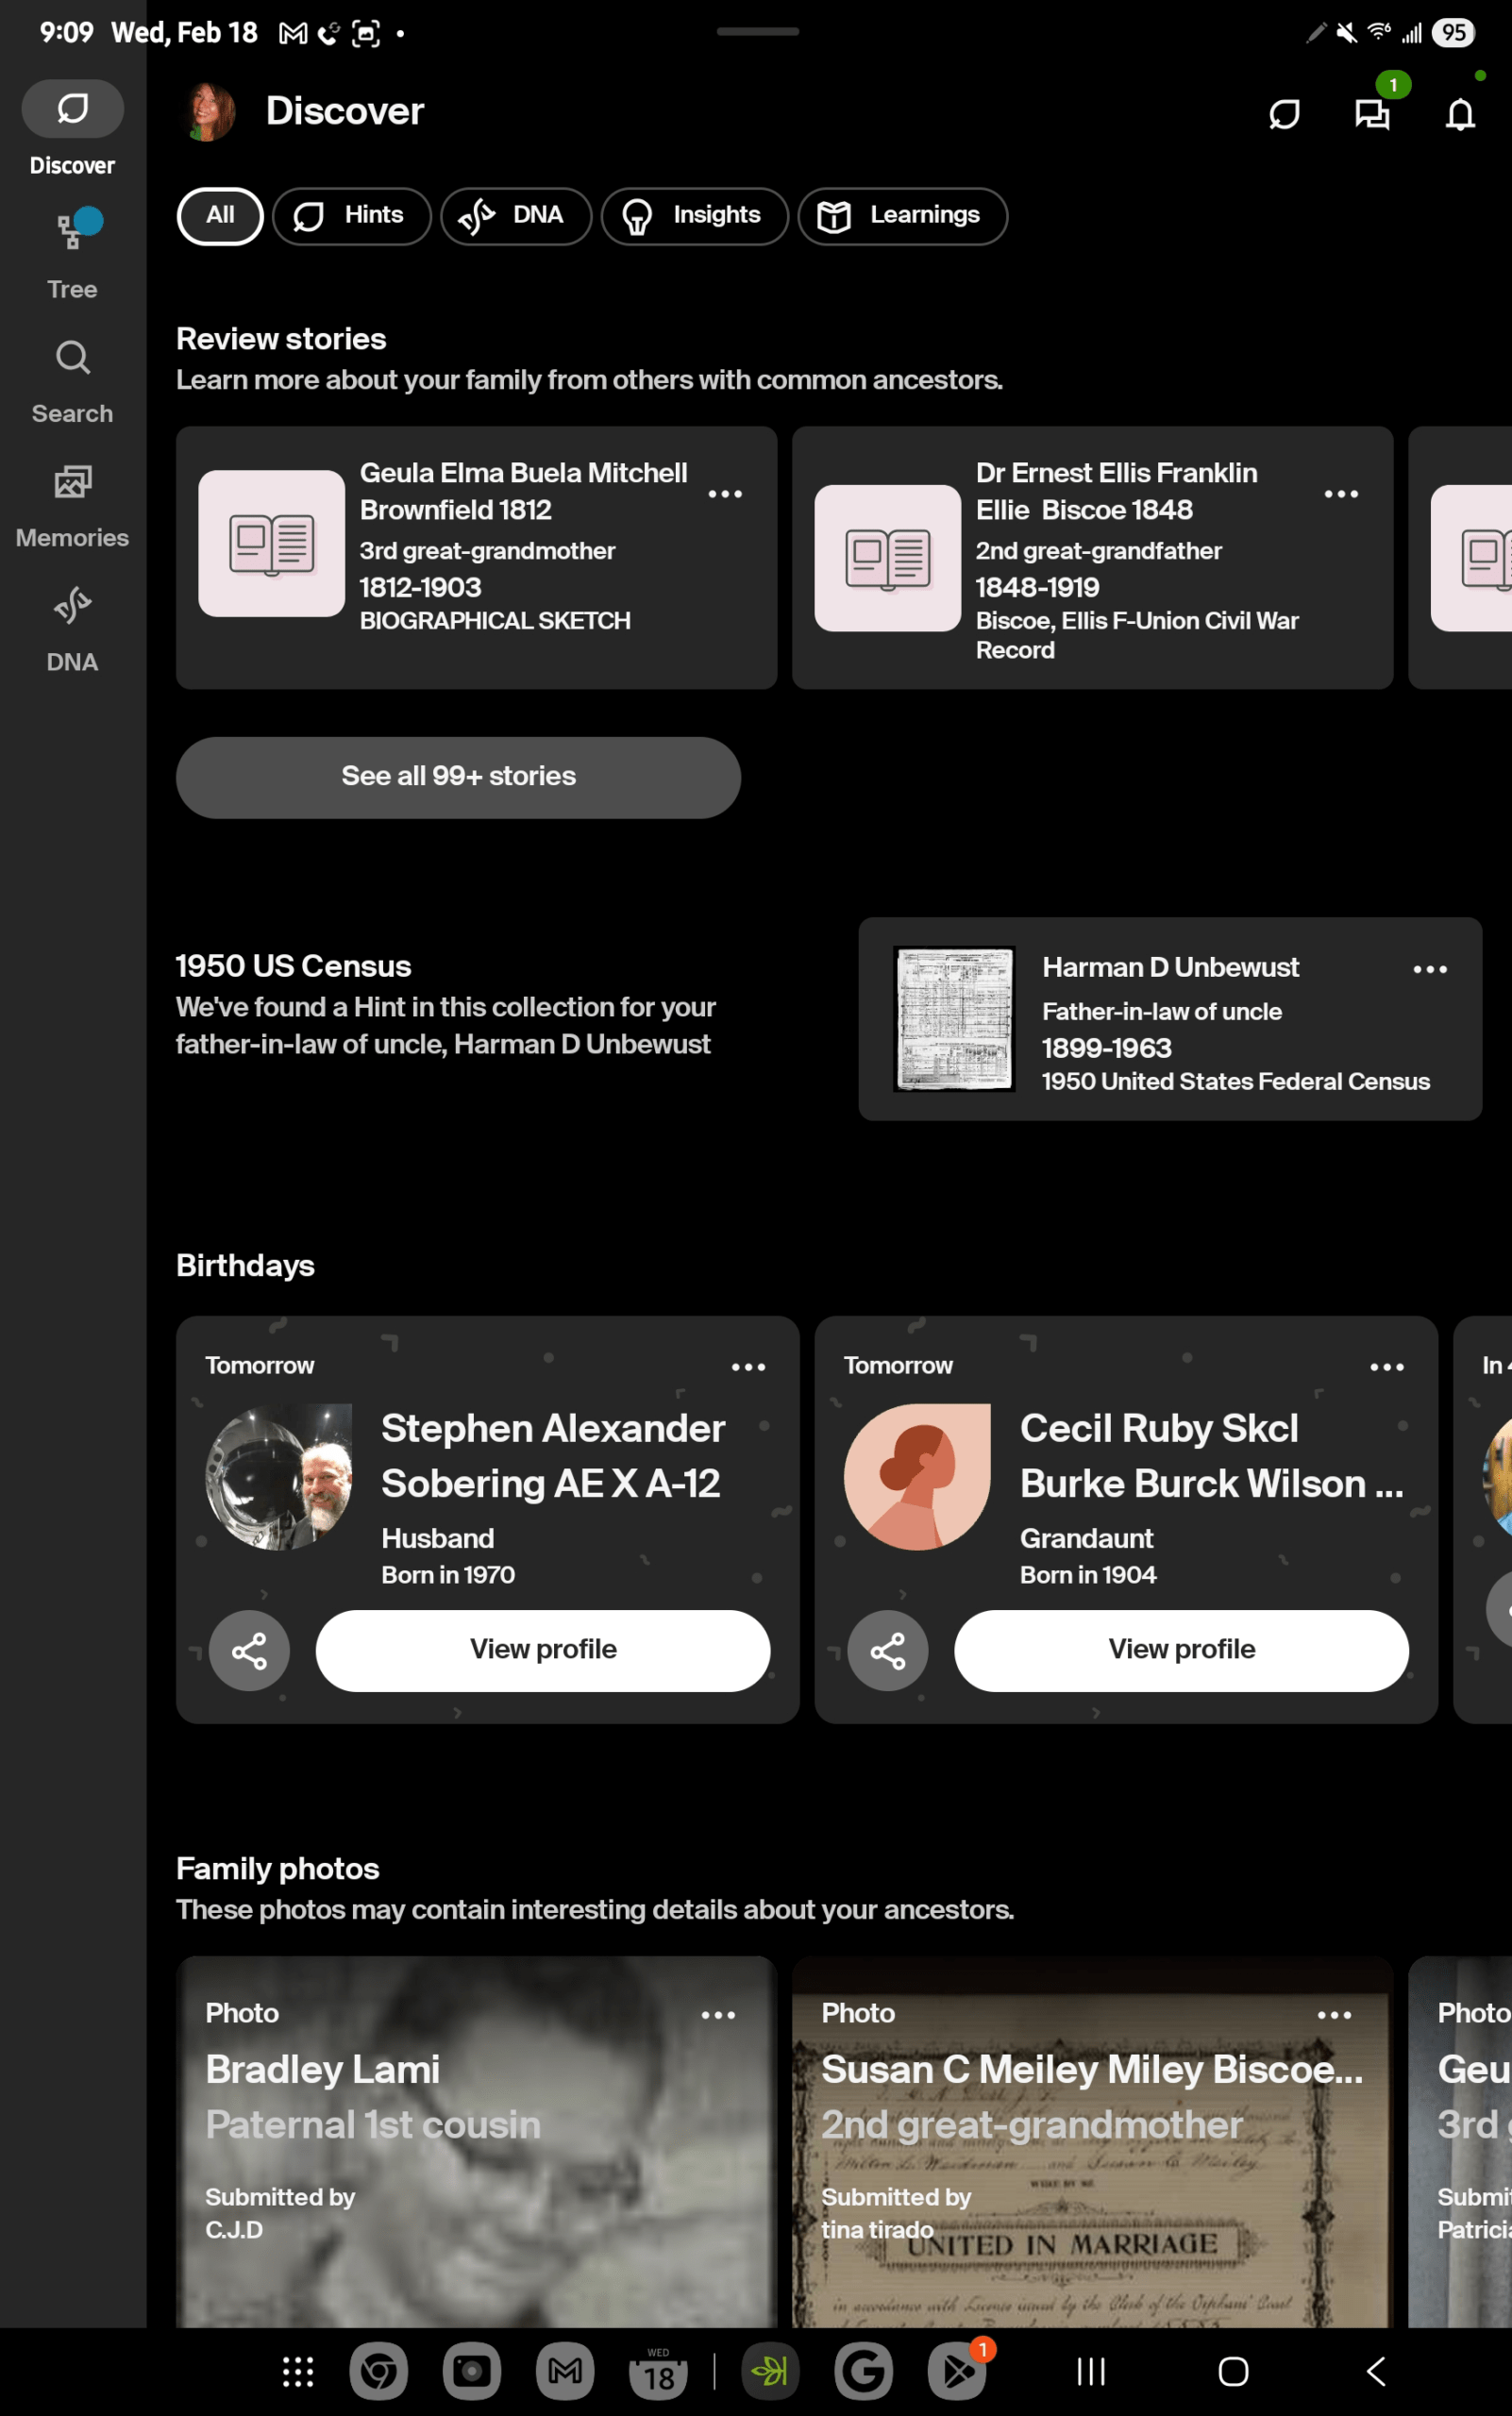
Task: Open options for Bradley Lami photo
Action: pos(718,2015)
